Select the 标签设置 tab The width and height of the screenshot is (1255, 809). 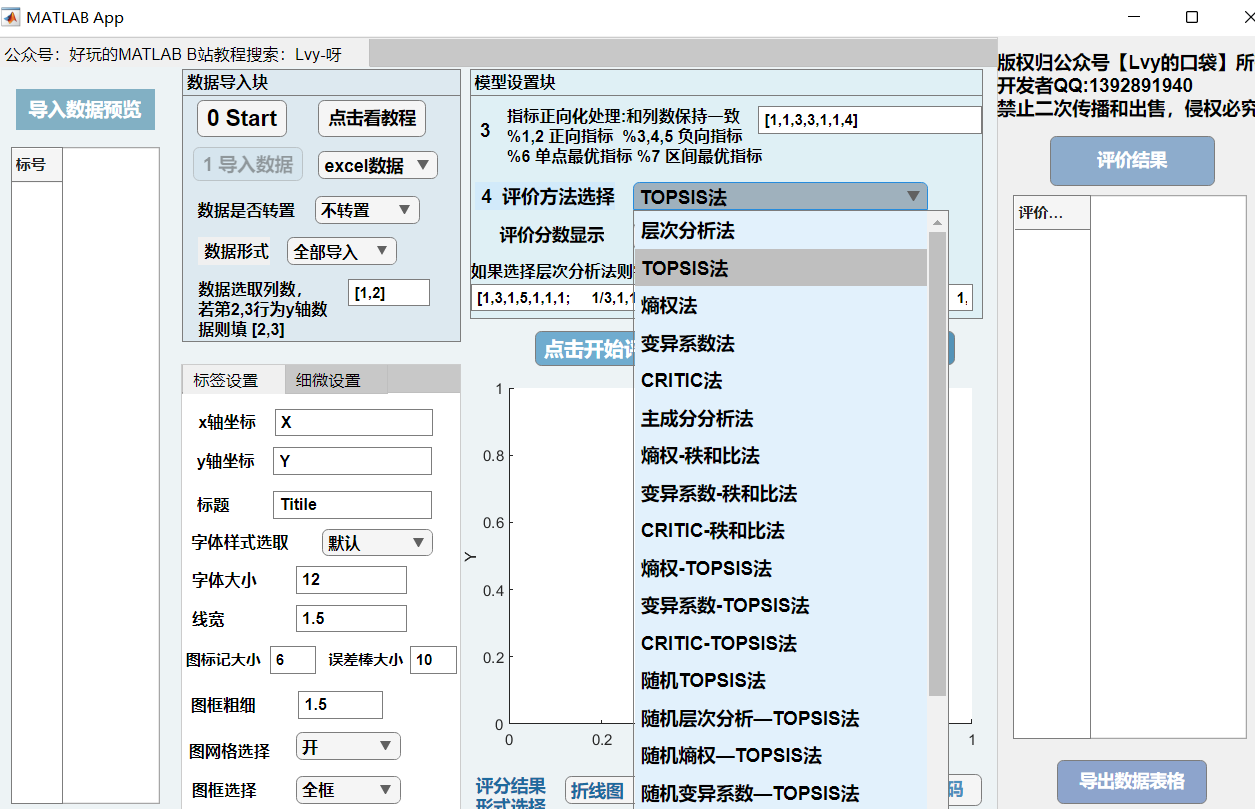point(226,380)
